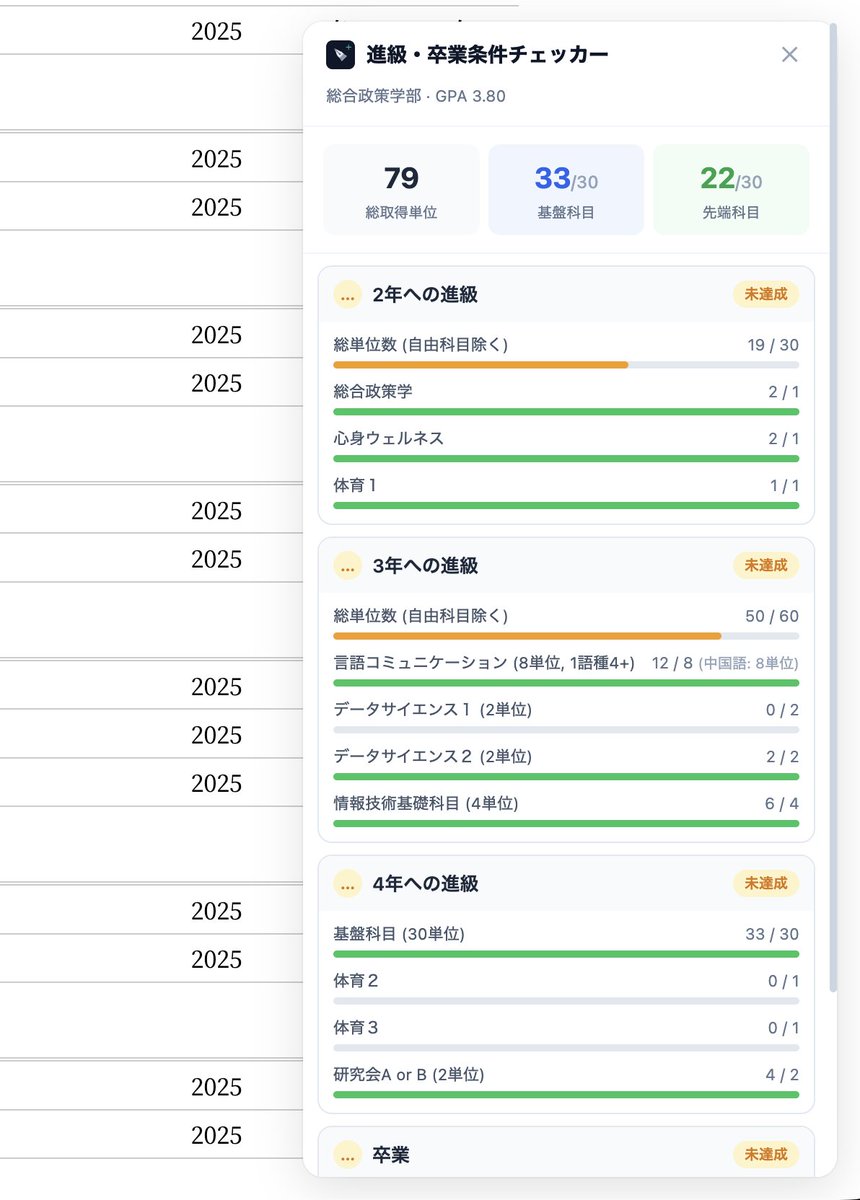Select the 基盤科目 33/30 summary card
Image resolution: width=860 pixels, height=1200 pixels.
click(566, 190)
